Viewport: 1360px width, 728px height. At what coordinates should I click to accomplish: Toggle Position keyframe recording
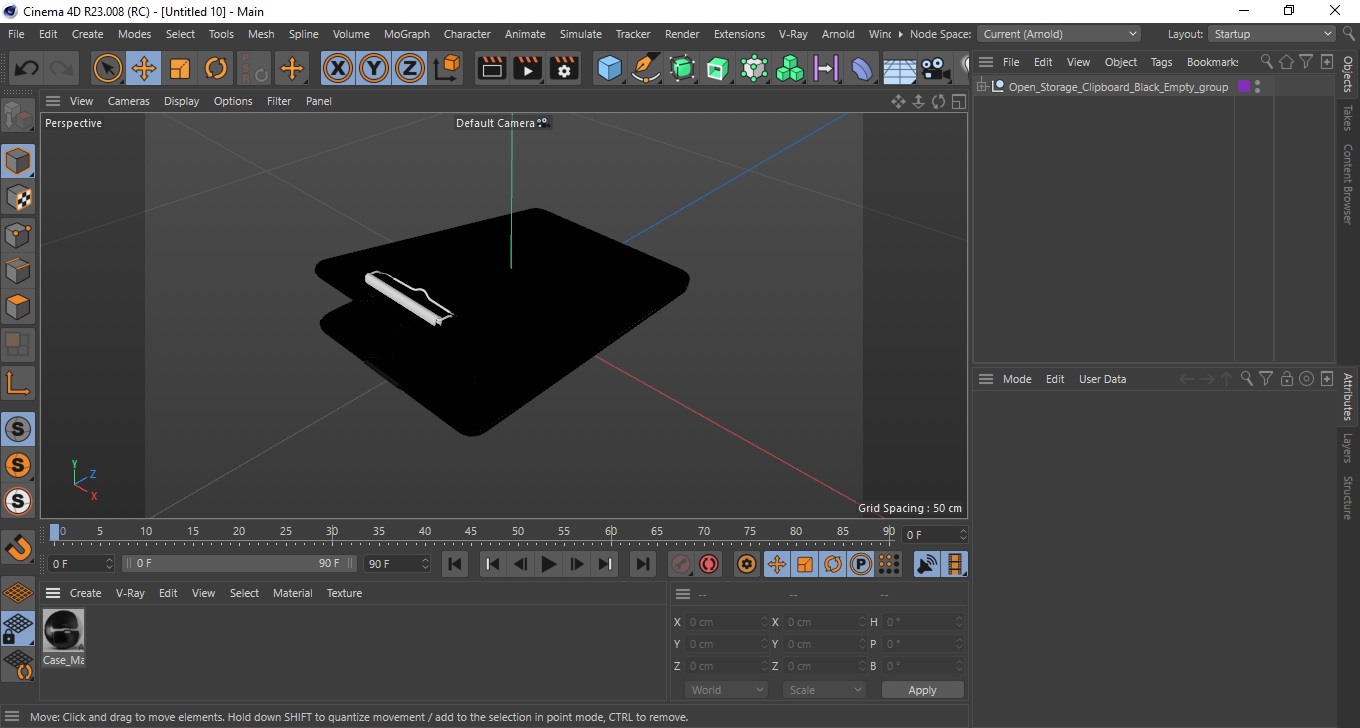[776, 564]
